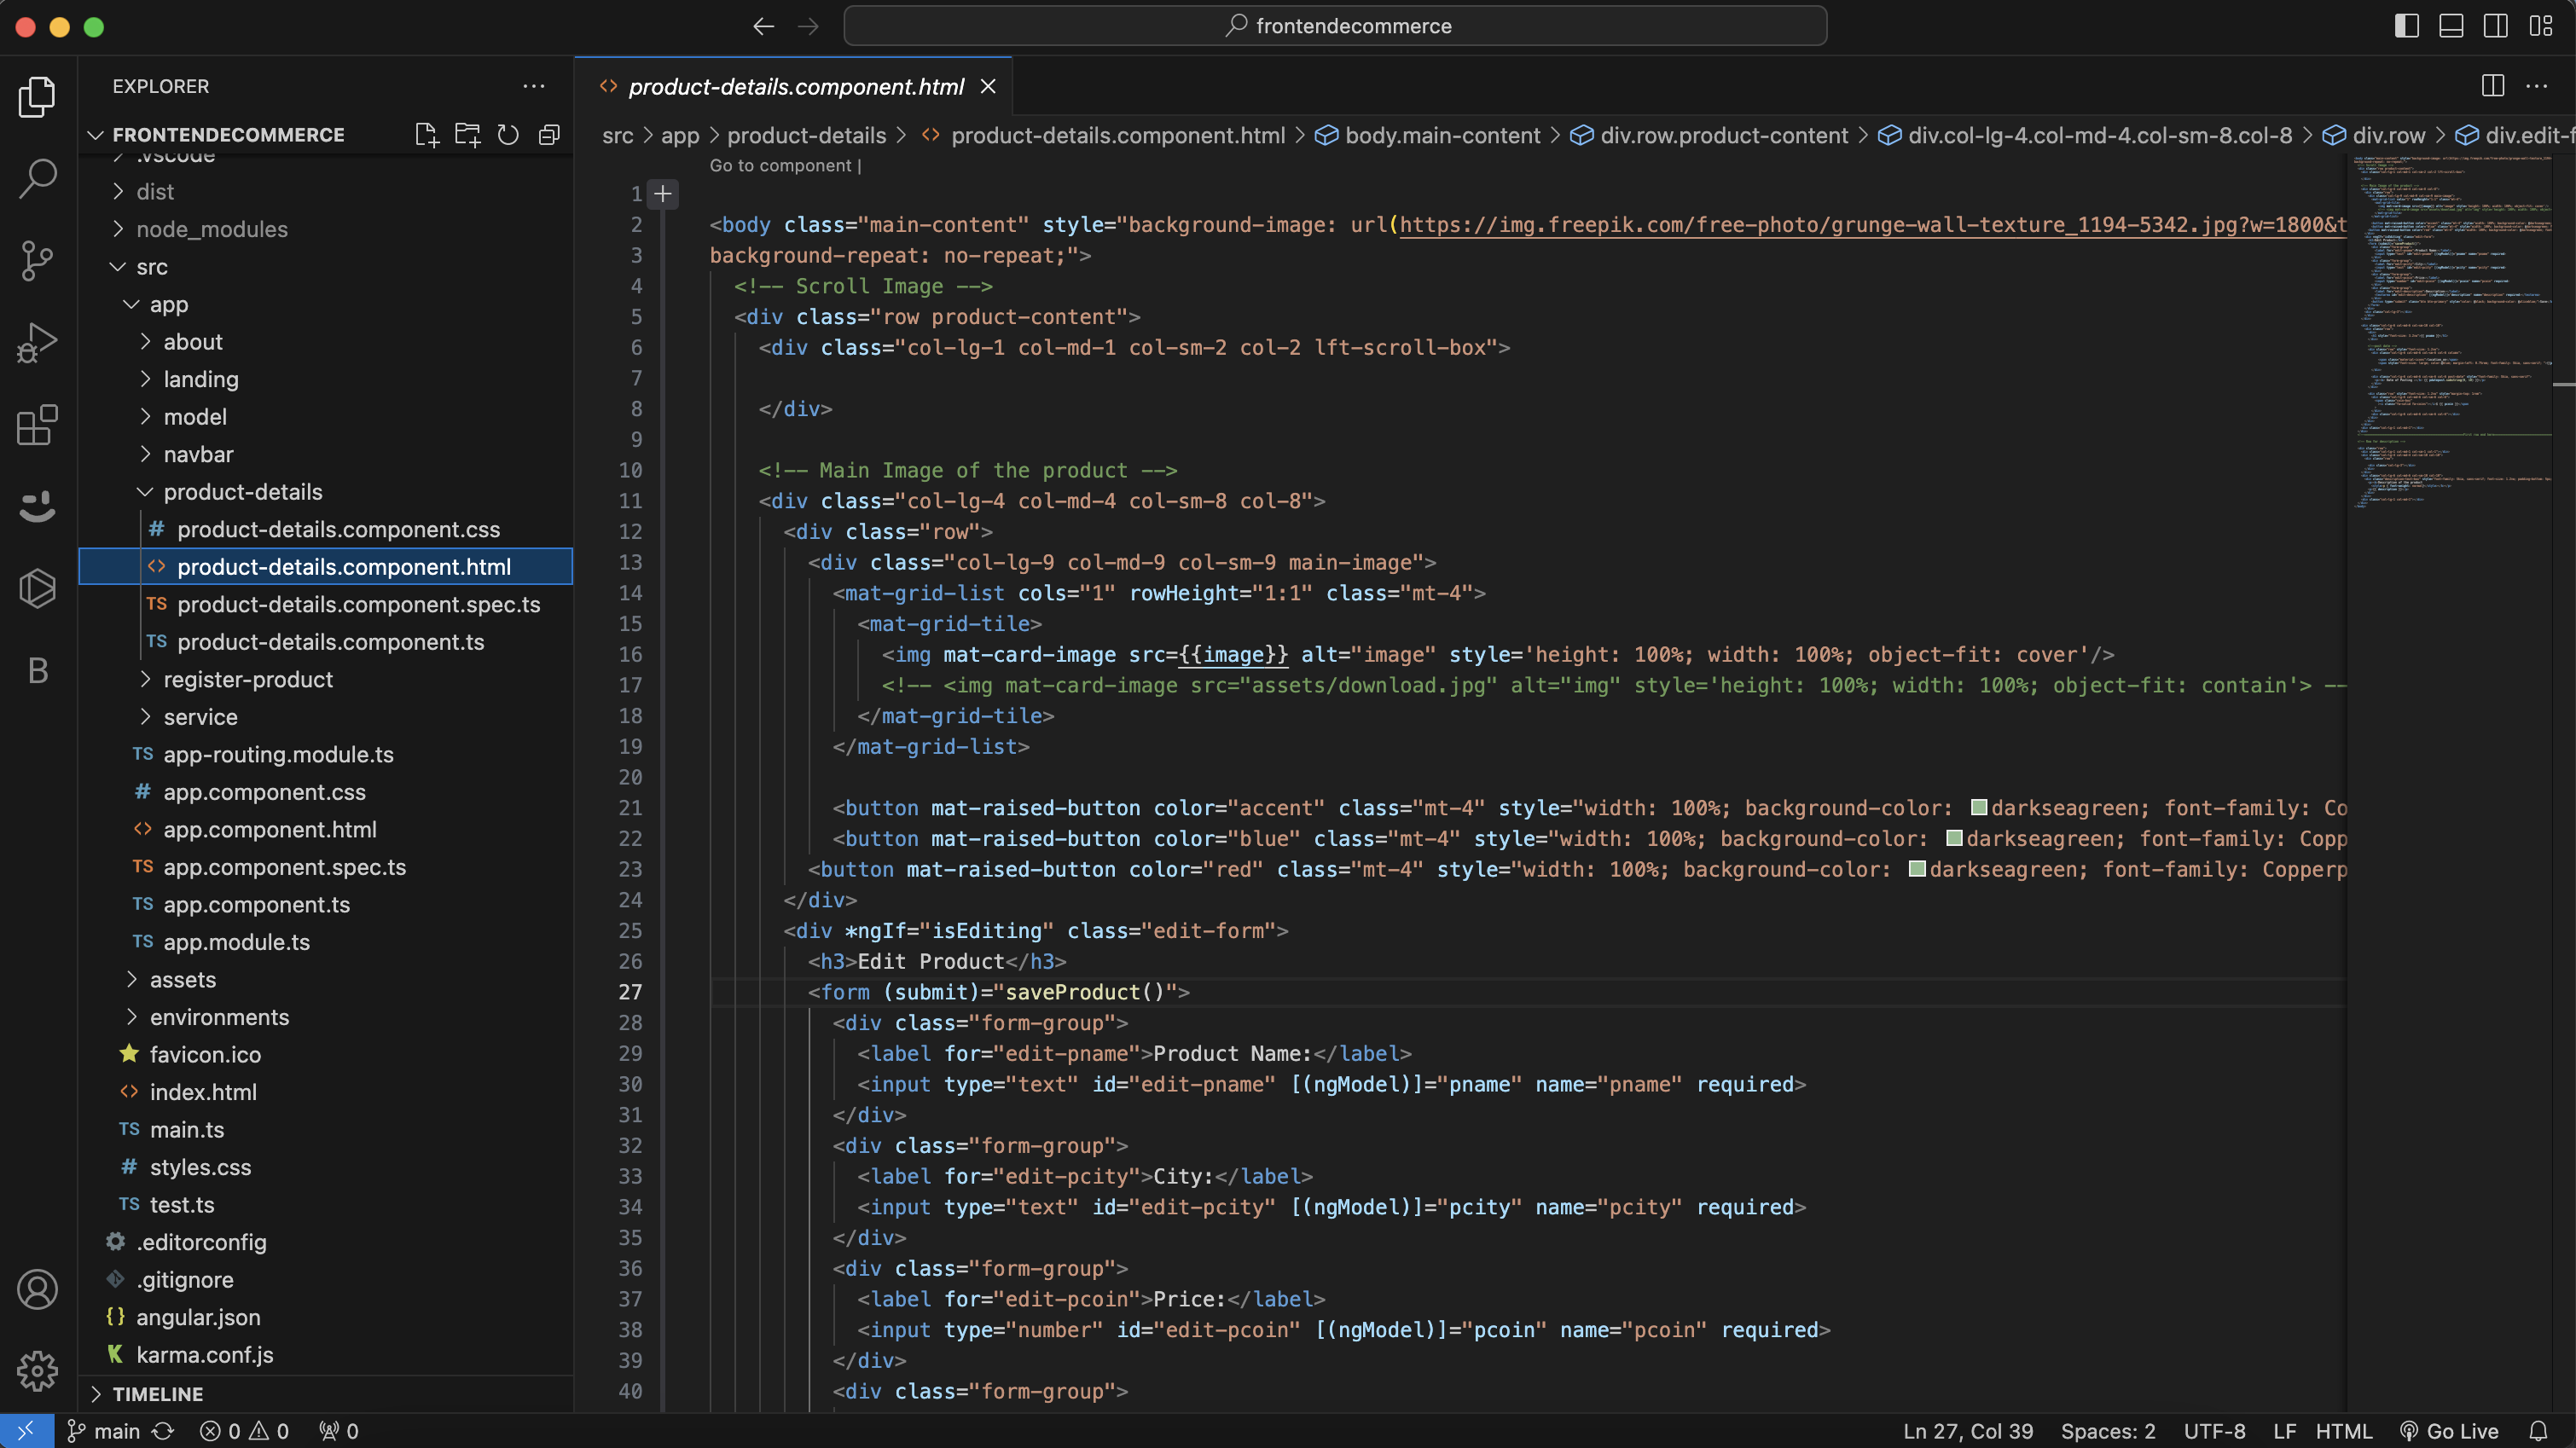Viewport: 2576px width, 1448px height.
Task: Collapse the product-details folder
Action: [x=242, y=492]
